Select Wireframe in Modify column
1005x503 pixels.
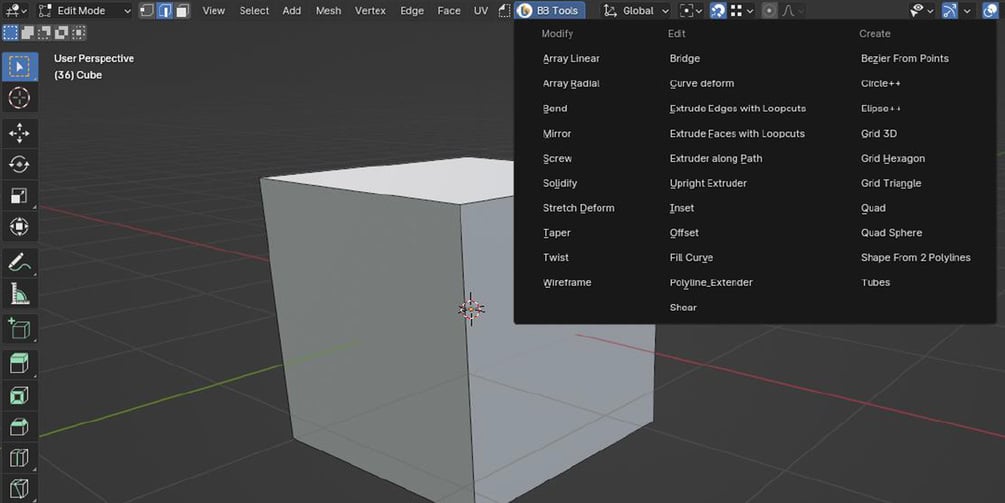(x=567, y=283)
